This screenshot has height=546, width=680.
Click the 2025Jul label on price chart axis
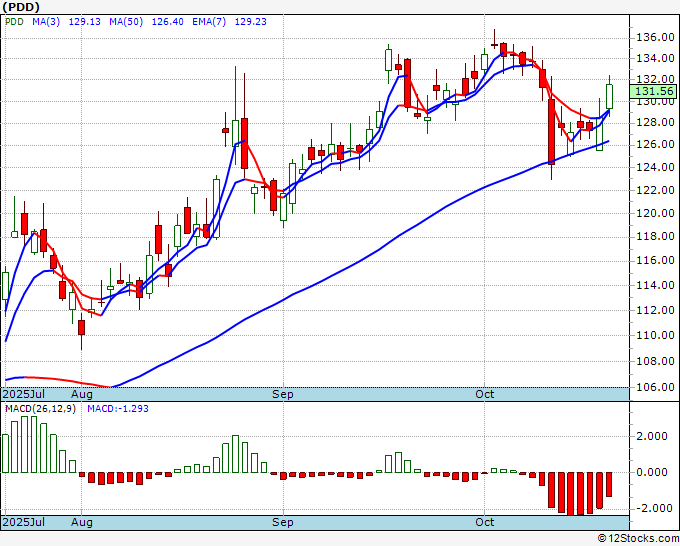click(x=23, y=394)
